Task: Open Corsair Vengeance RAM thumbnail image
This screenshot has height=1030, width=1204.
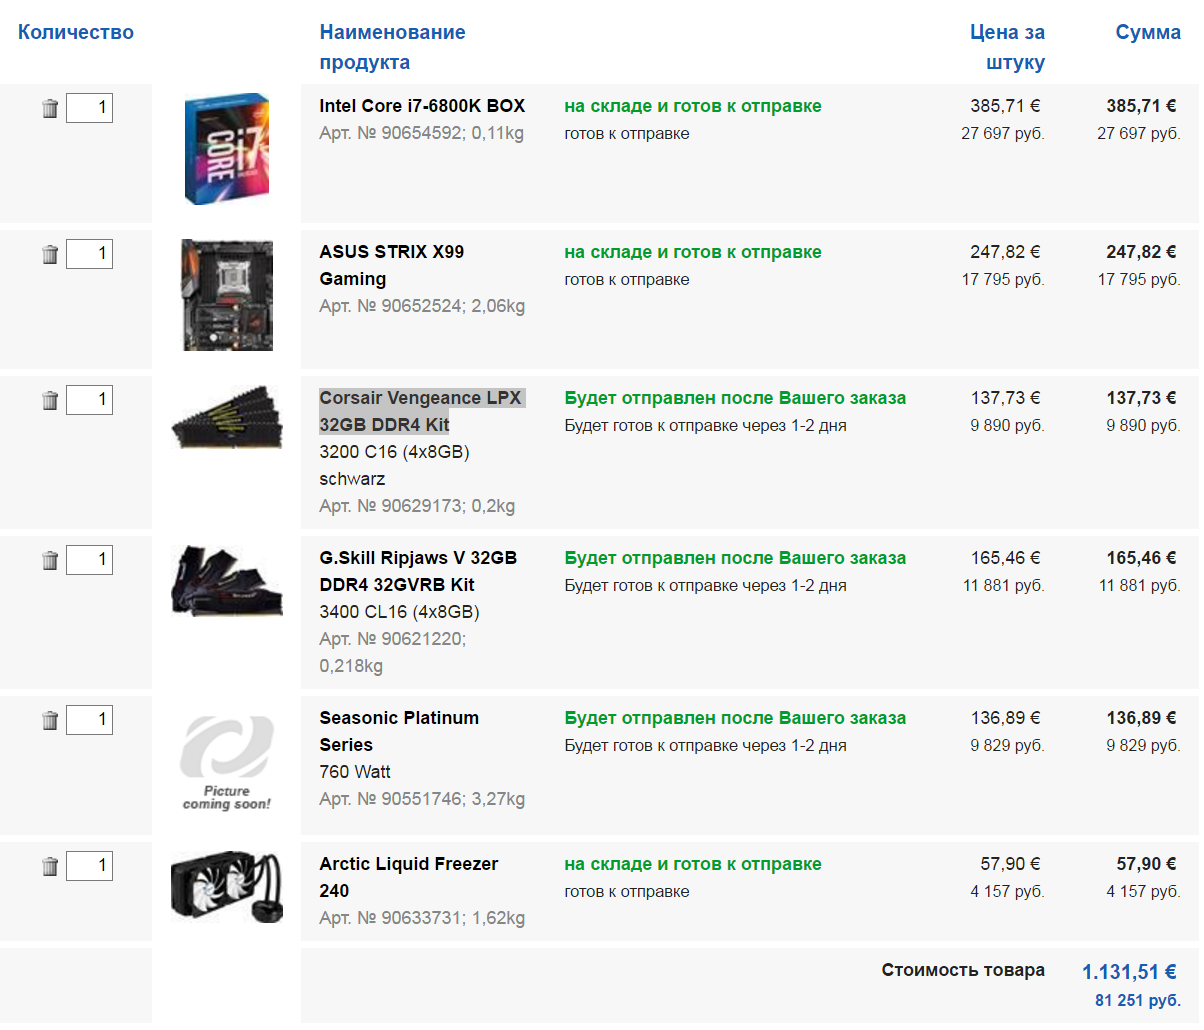Action: [x=227, y=417]
